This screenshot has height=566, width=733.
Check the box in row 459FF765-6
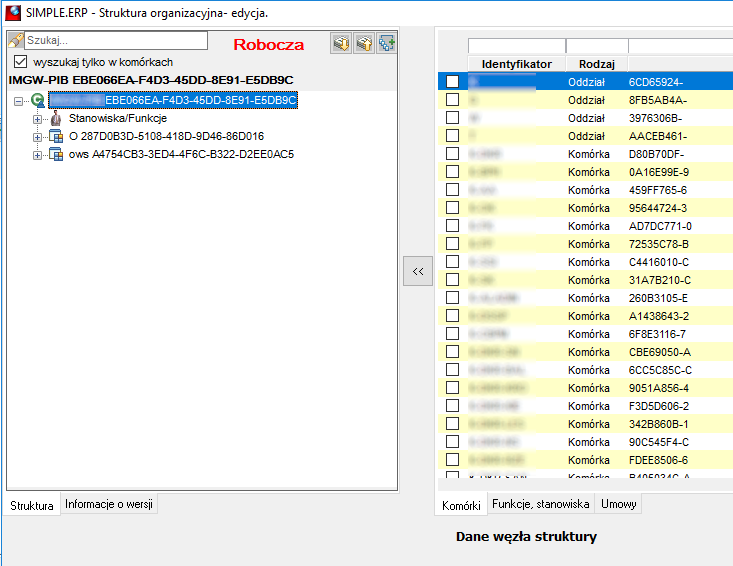point(453,189)
